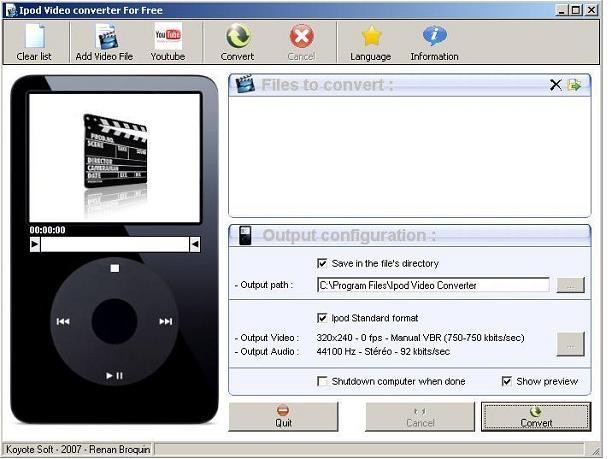Click the iPod icon in Output configuration header

245,235
